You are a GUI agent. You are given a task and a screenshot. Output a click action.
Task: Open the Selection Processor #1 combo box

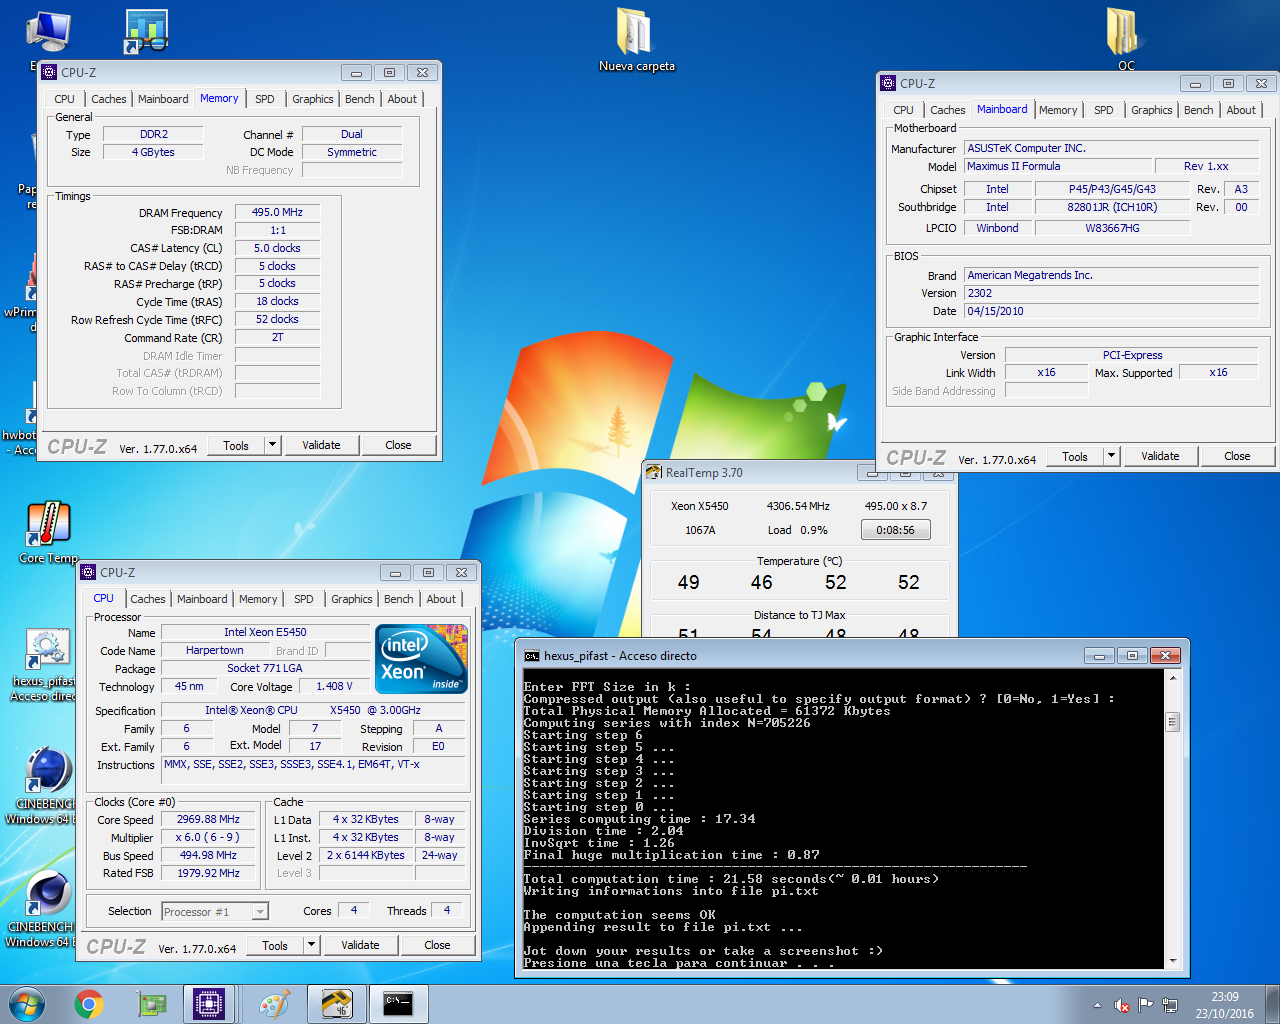(x=214, y=911)
